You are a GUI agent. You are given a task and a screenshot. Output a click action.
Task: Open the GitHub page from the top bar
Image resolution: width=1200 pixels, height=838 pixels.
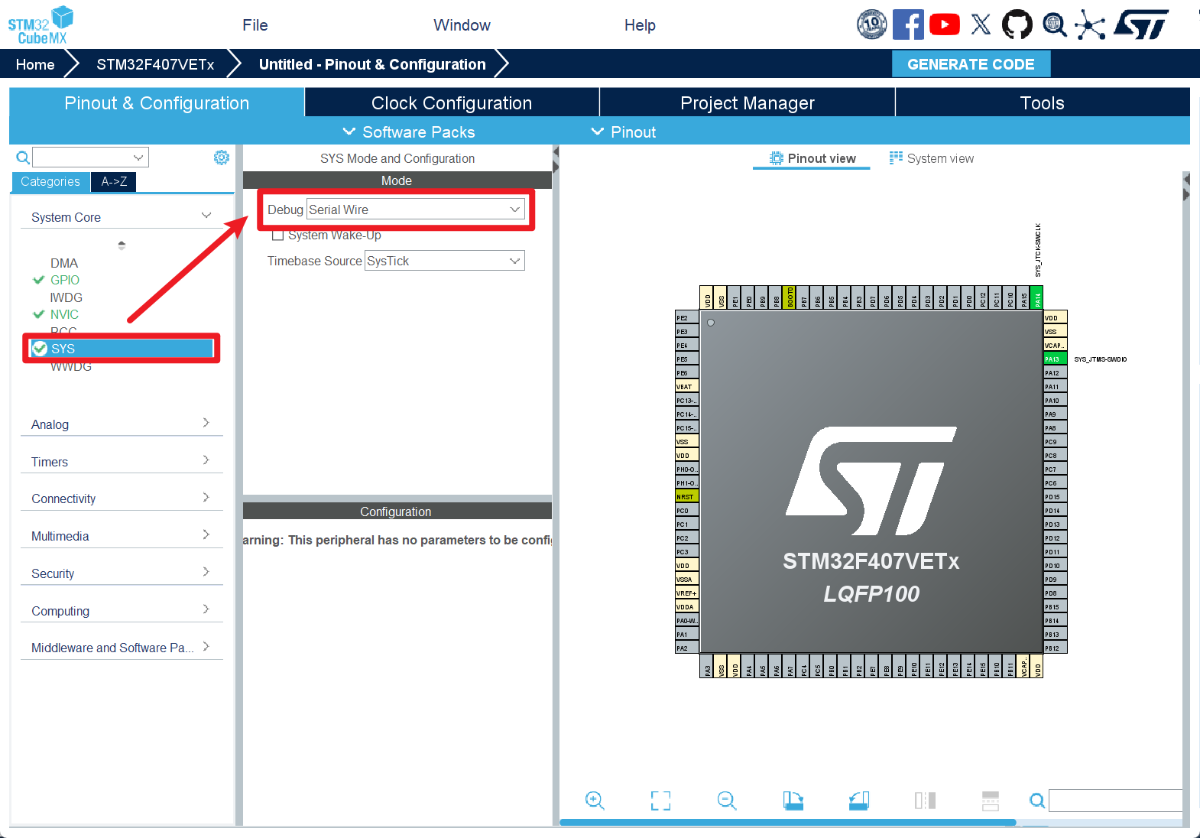[x=1017, y=24]
